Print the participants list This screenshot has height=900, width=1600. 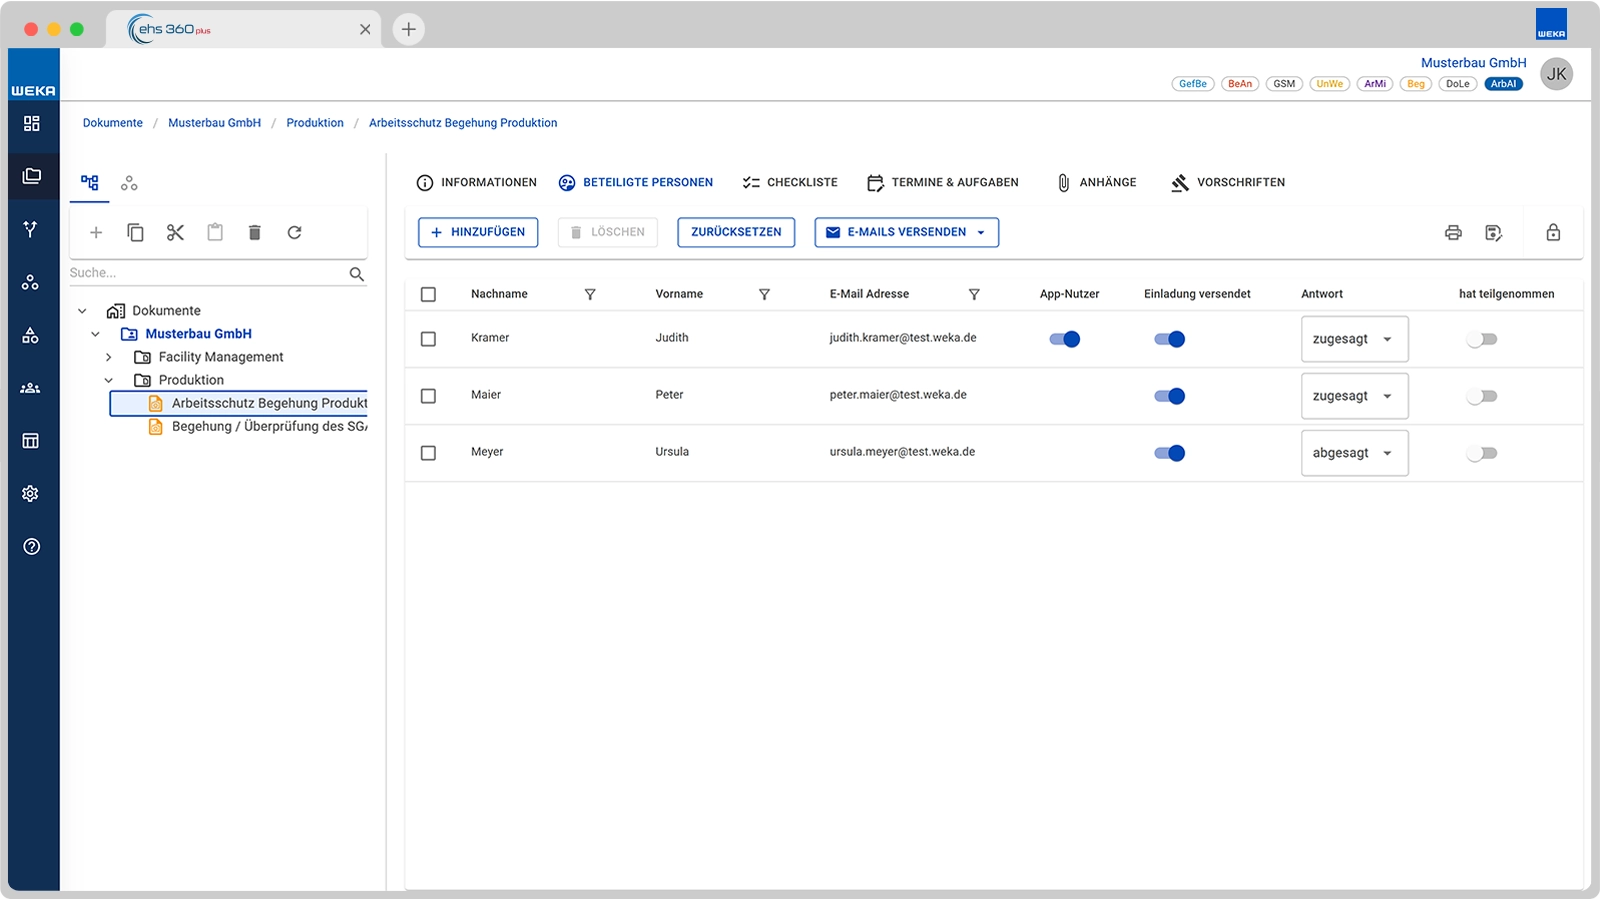click(x=1453, y=233)
